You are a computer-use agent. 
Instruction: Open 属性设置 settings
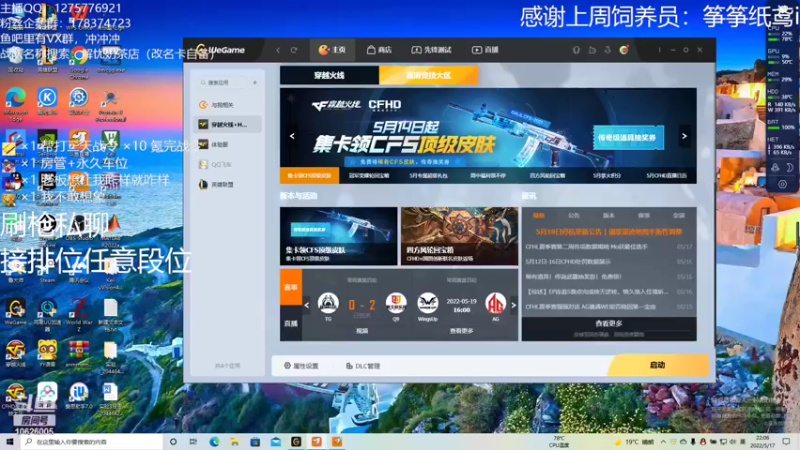pos(301,366)
